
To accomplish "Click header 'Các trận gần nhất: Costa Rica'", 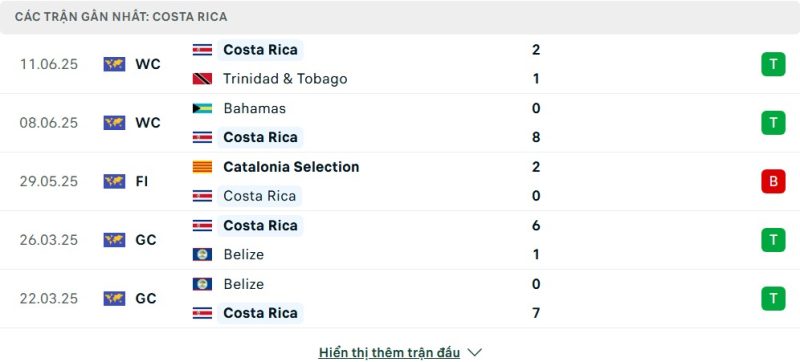I will [x=121, y=17].
